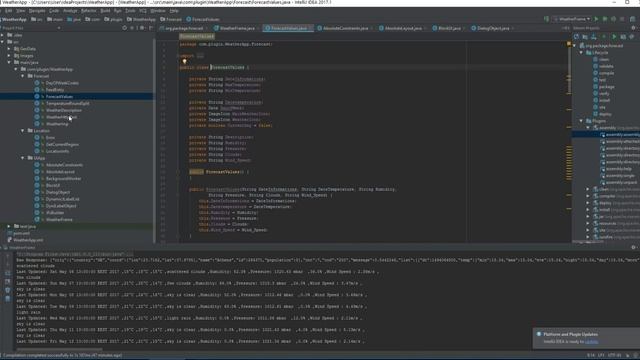The width and height of the screenshot is (640, 360).
Task: Collapse the Location package
Action: coord(23,131)
